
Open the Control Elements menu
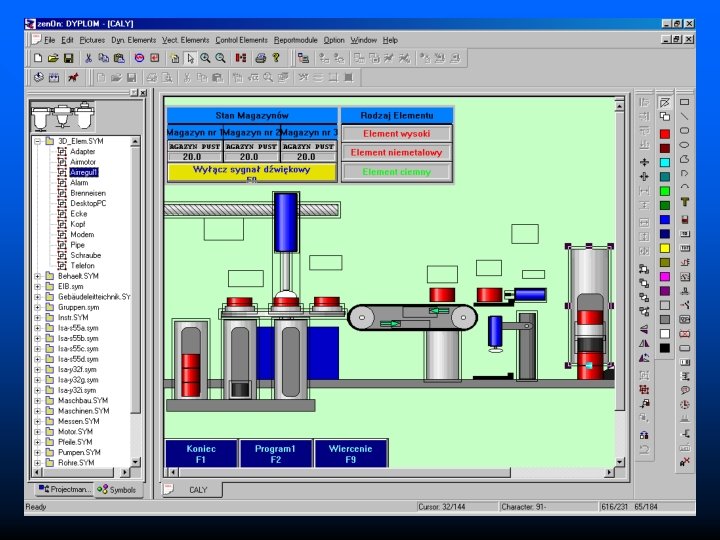pos(241,40)
